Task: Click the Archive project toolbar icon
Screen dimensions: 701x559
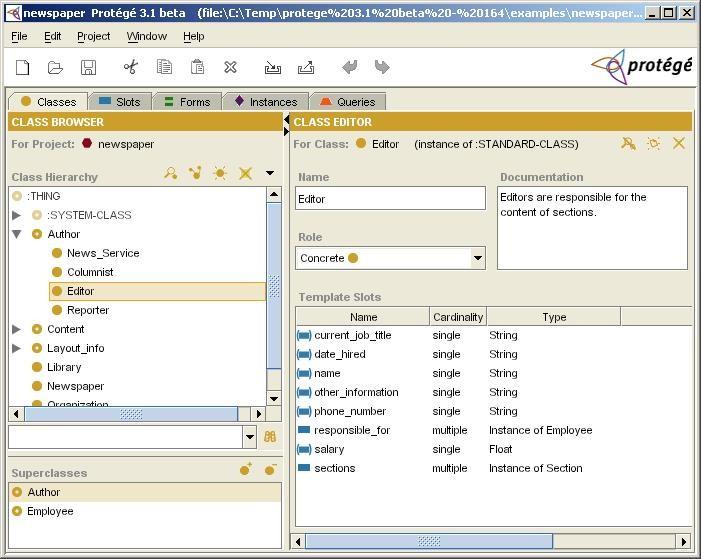Action: pos(273,68)
